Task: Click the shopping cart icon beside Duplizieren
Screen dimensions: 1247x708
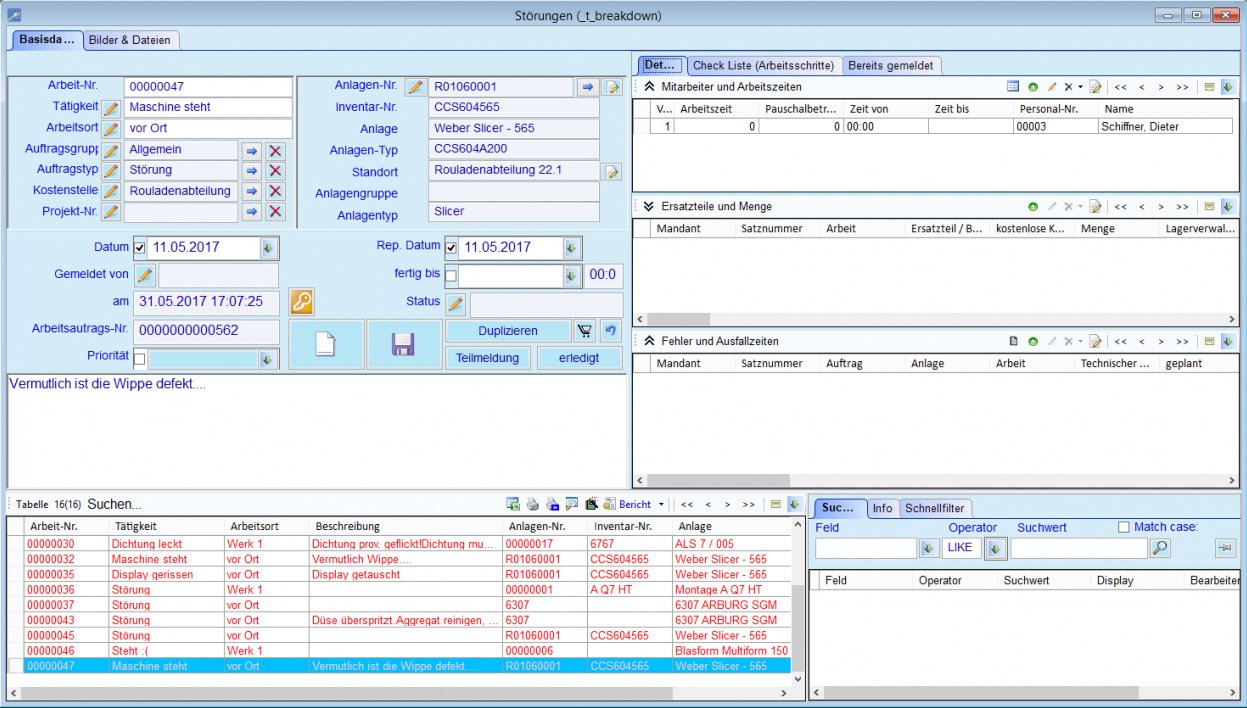Action: click(x=584, y=331)
